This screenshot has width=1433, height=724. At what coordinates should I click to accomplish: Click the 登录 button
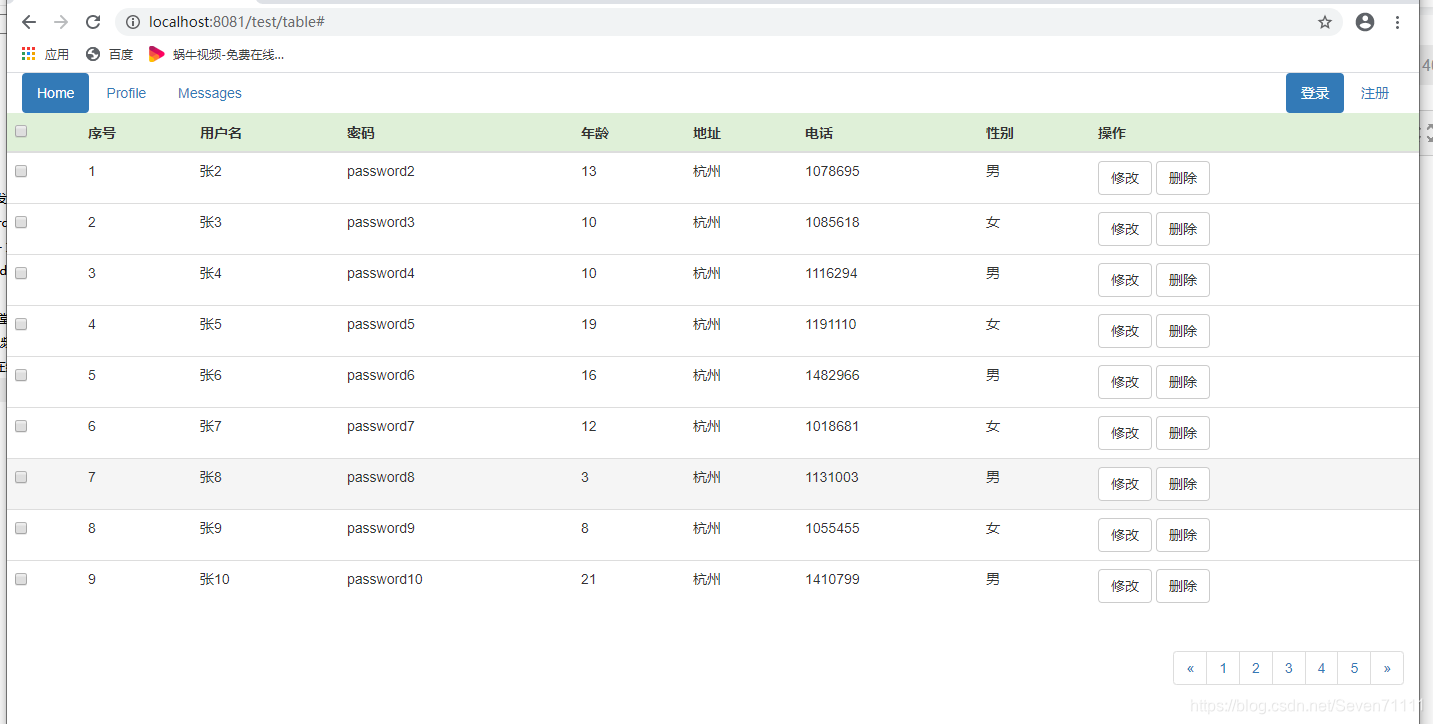click(1314, 93)
